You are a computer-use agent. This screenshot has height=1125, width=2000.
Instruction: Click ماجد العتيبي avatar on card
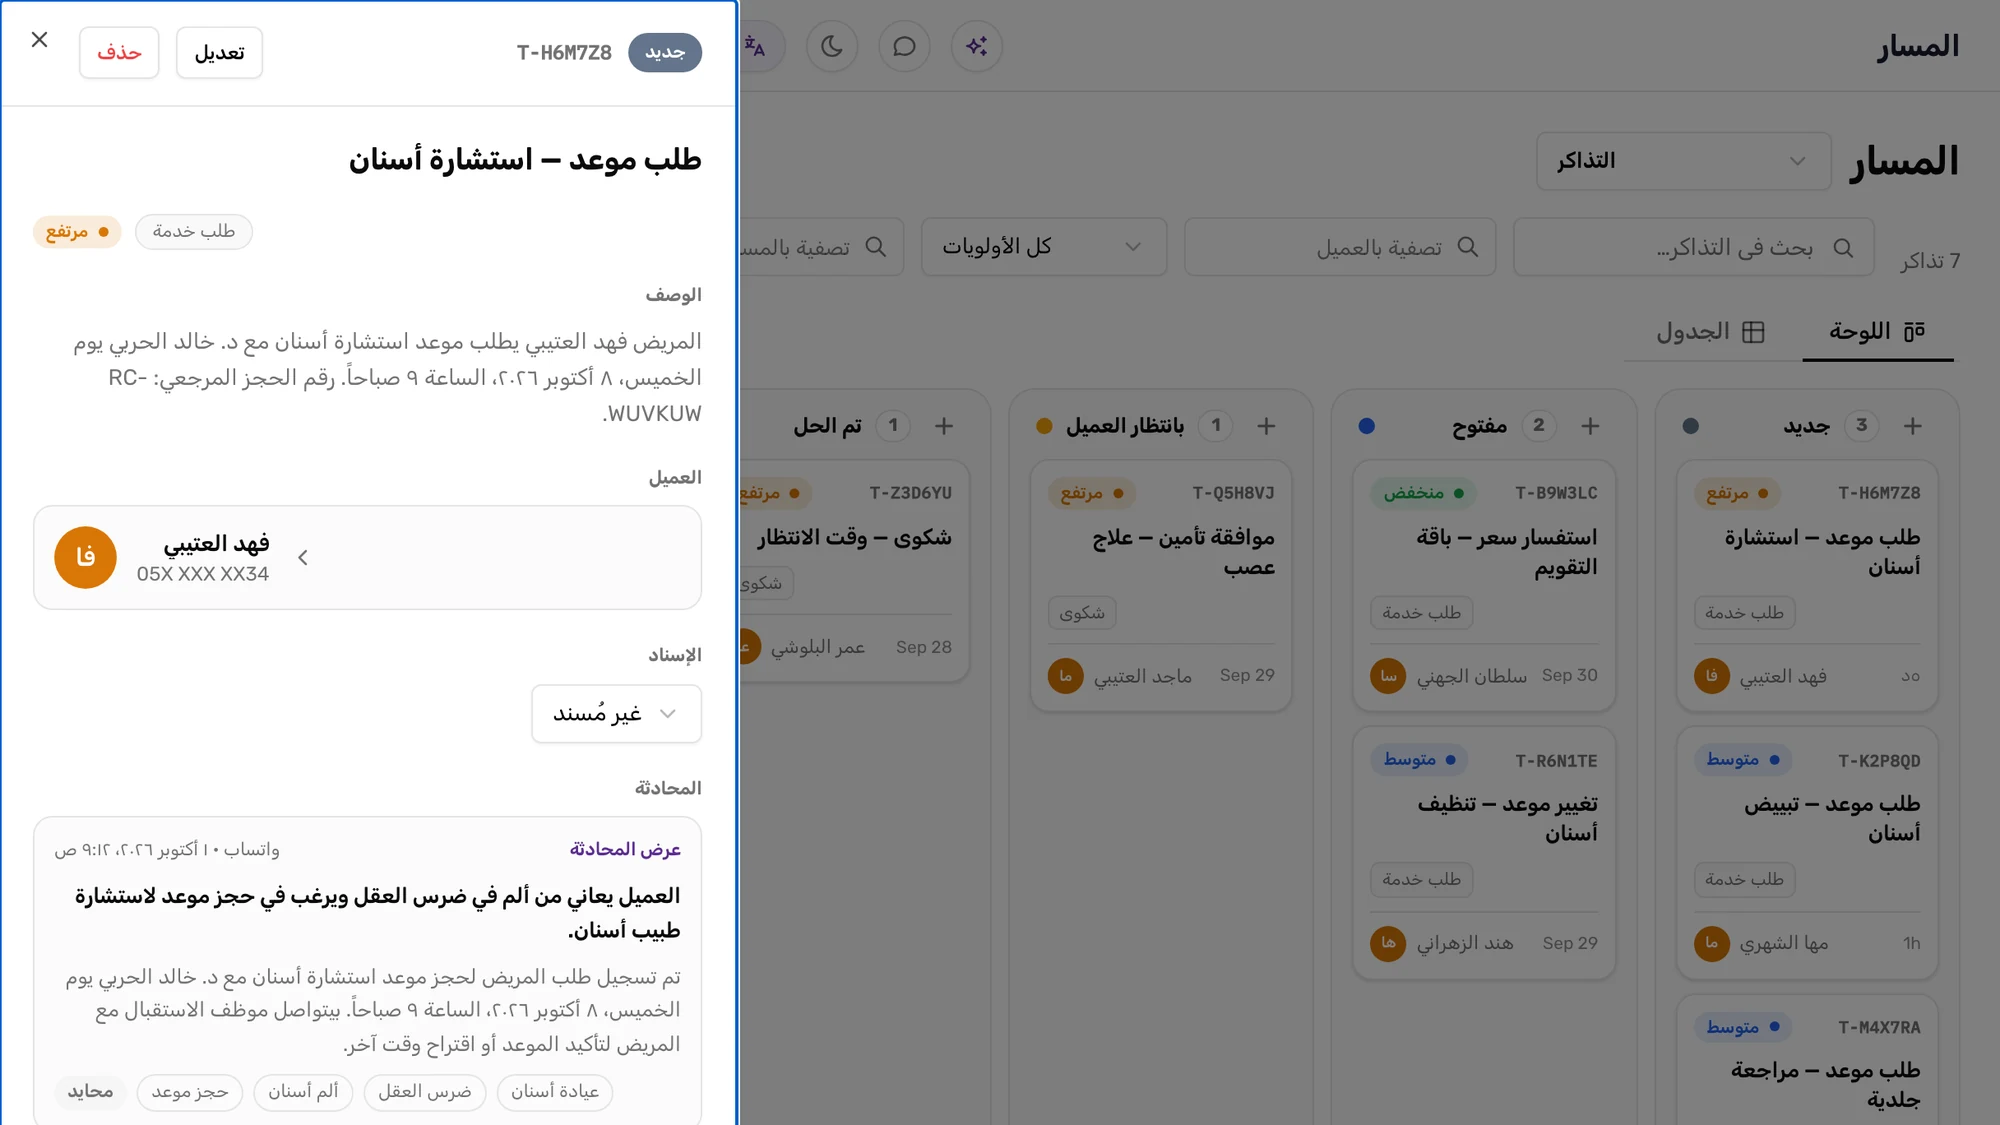(1065, 677)
